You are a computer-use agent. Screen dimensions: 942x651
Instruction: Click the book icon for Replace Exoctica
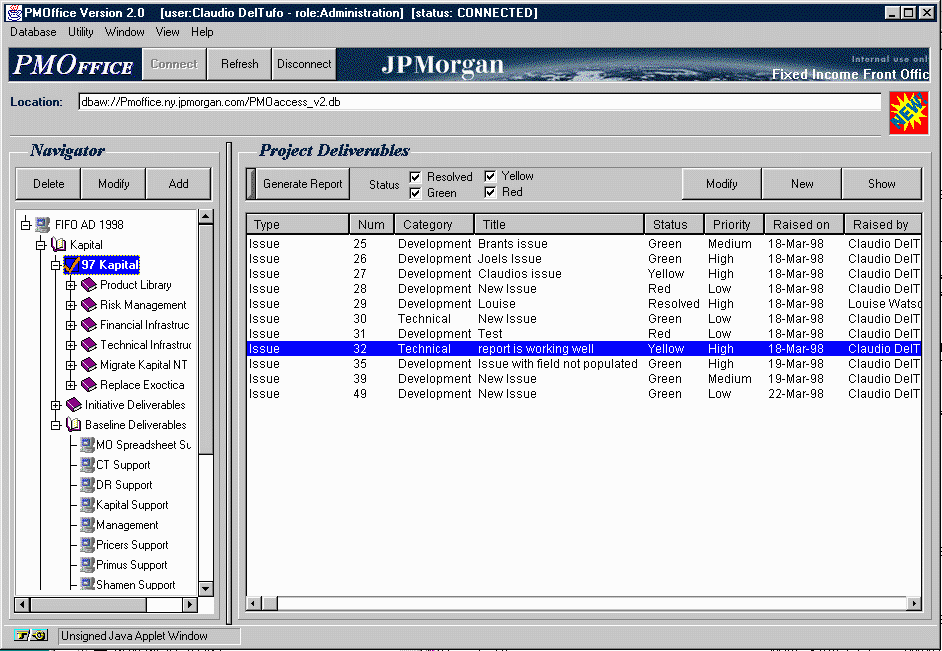coord(88,384)
